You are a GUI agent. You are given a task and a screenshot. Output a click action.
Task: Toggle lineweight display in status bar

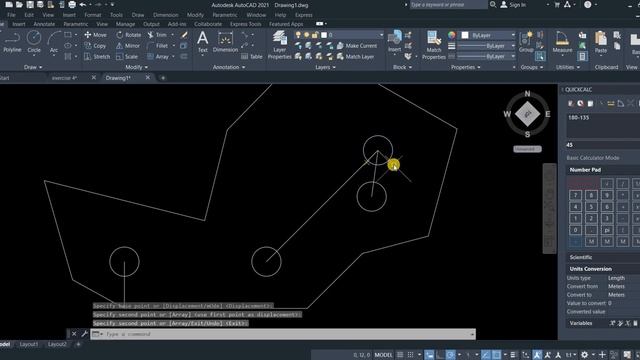point(513,355)
